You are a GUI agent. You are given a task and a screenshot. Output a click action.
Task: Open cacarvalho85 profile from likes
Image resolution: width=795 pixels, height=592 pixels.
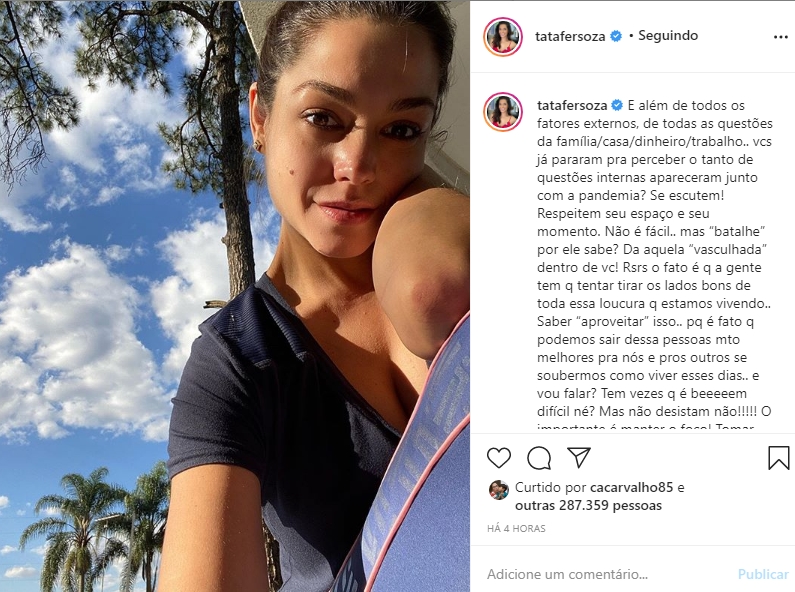click(631, 488)
